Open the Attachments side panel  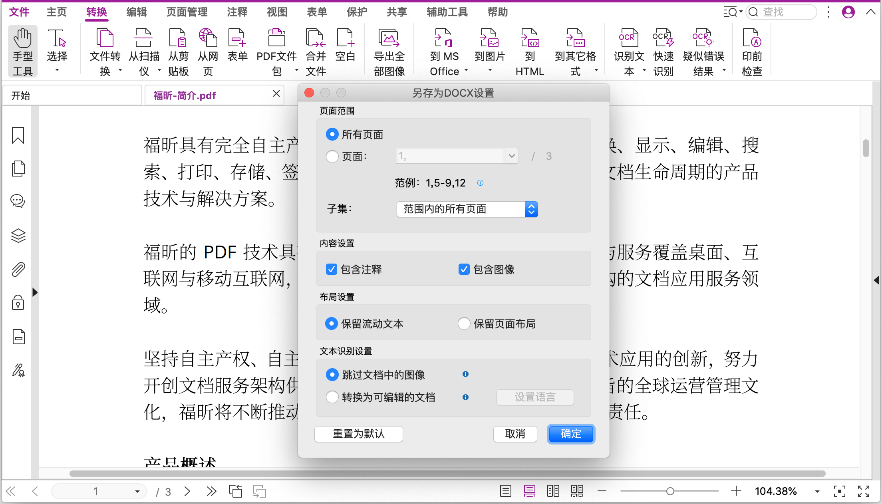click(18, 269)
